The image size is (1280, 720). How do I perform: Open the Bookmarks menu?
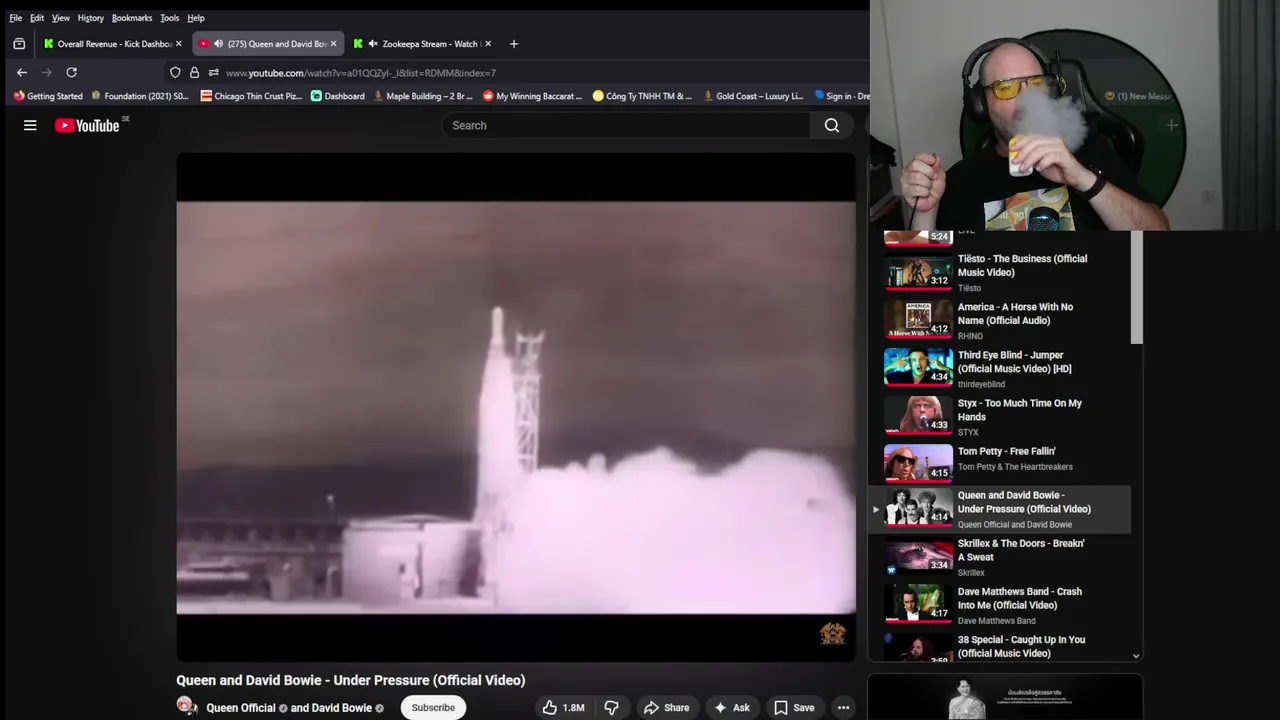pyautogui.click(x=132, y=18)
